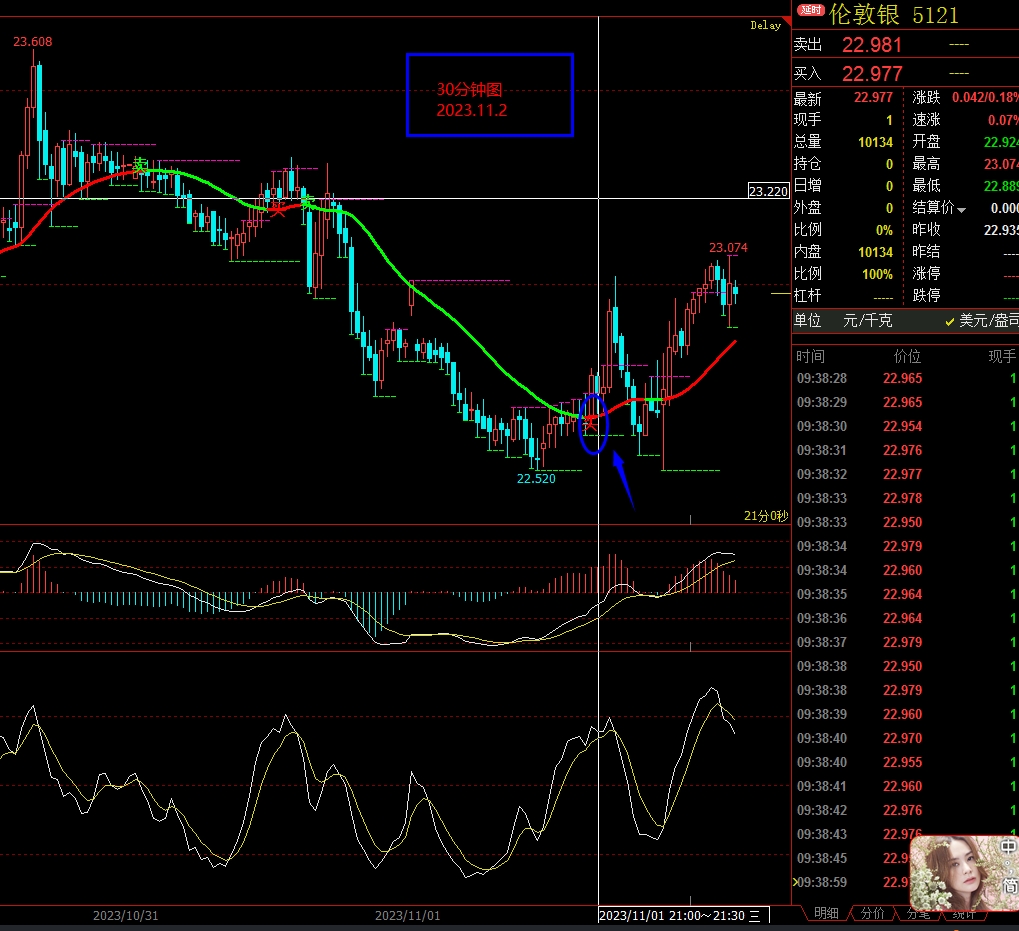Click the 23.220 price axis label
Viewport: 1019px width, 931px height.
coord(768,191)
